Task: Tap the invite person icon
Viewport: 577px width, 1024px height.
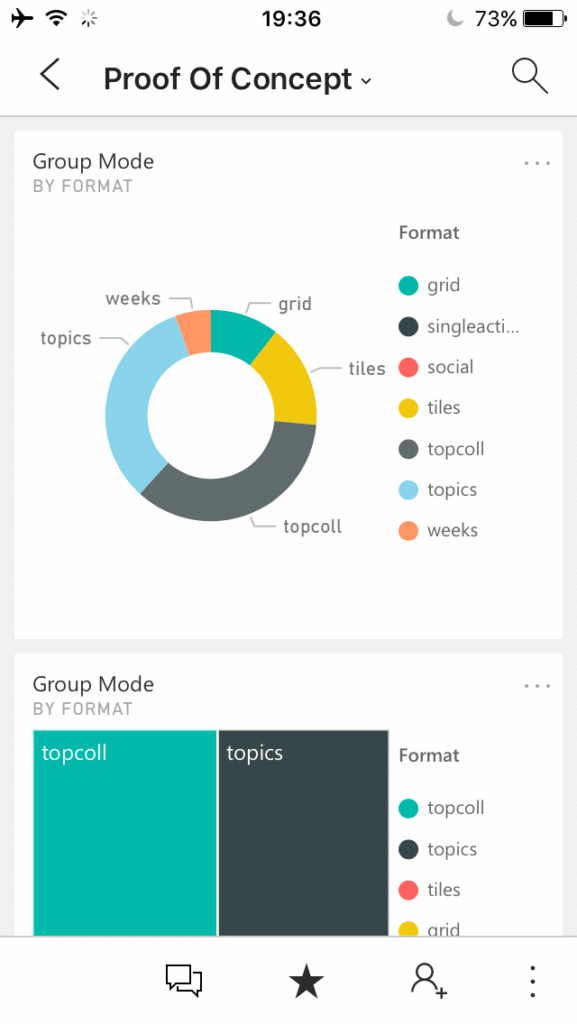Action: point(429,980)
